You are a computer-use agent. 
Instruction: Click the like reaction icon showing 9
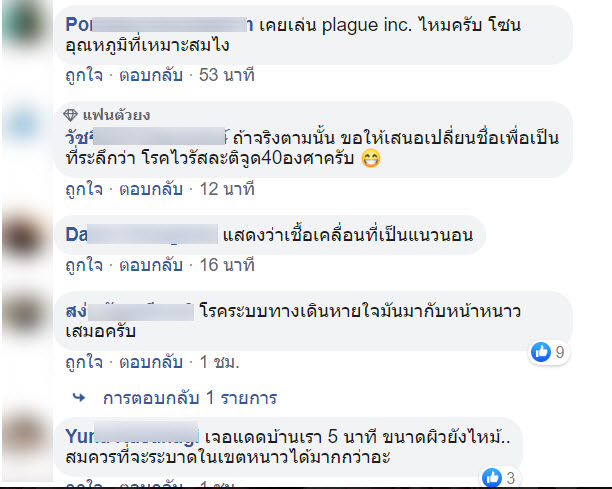541,352
